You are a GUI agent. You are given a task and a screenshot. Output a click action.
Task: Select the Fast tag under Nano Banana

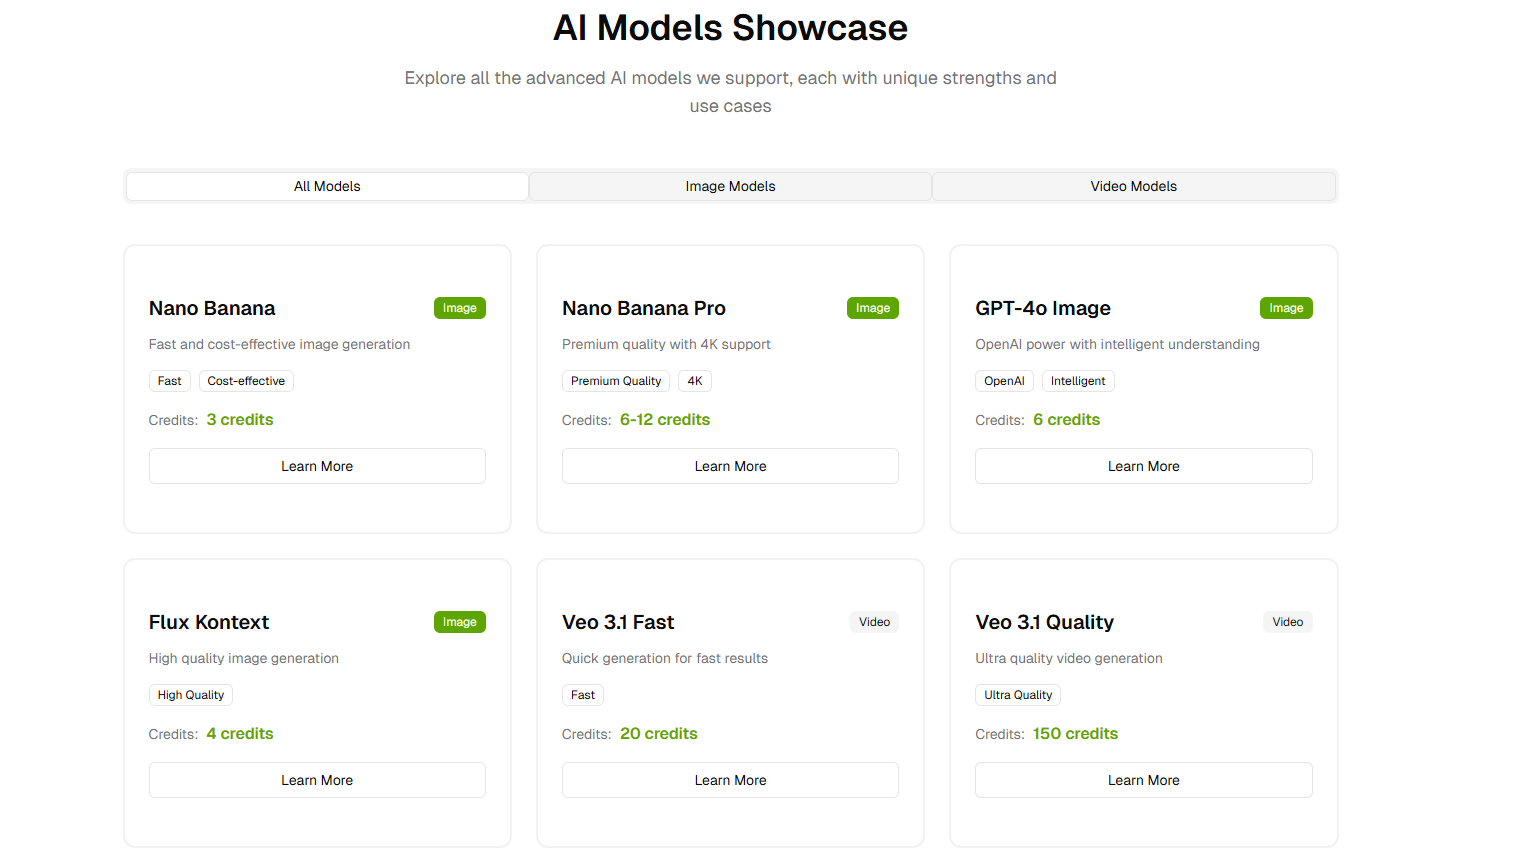tap(169, 381)
